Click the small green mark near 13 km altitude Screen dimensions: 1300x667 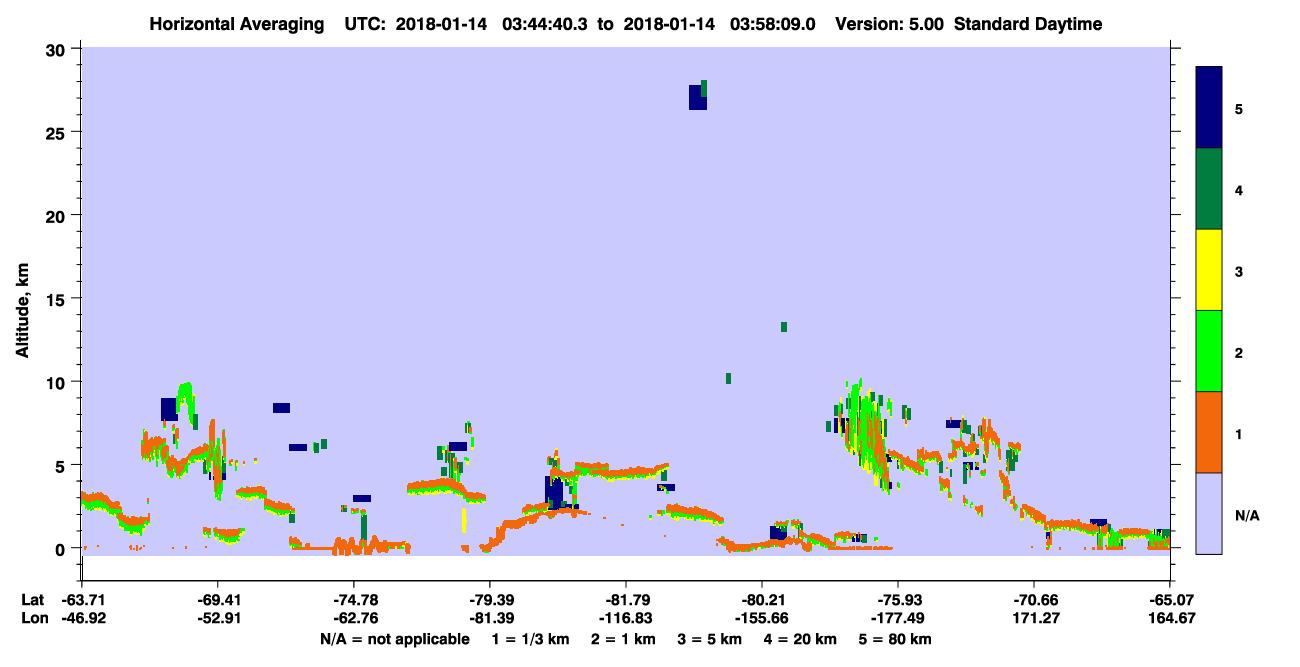[784, 327]
